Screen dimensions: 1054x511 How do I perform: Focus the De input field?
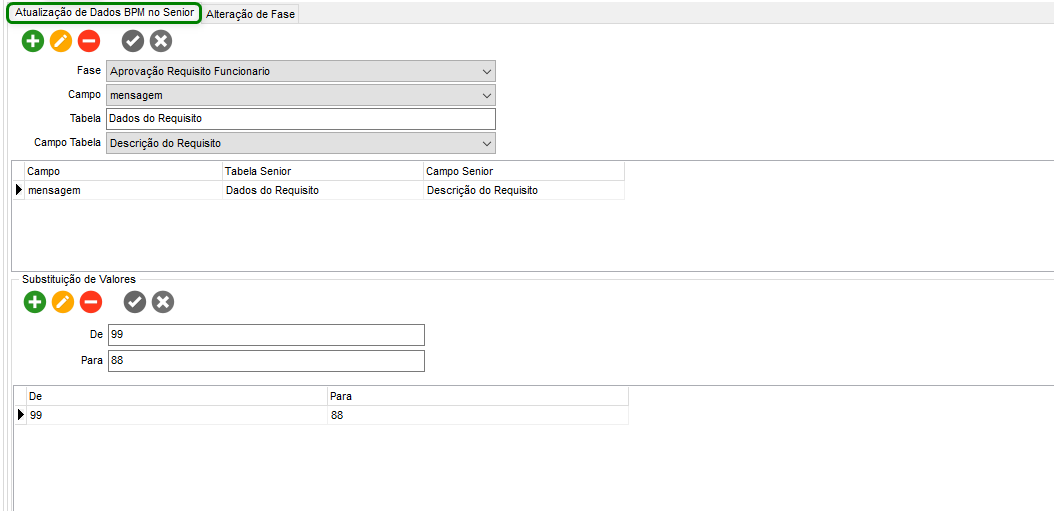pyautogui.click(x=265, y=335)
